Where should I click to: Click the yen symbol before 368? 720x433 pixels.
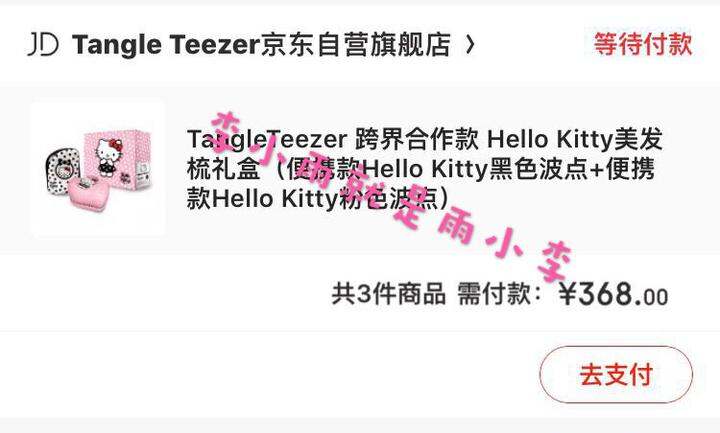coord(568,294)
